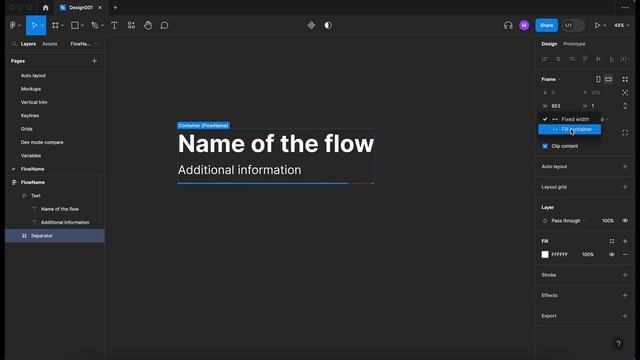Open the Resources components tool

point(131,25)
